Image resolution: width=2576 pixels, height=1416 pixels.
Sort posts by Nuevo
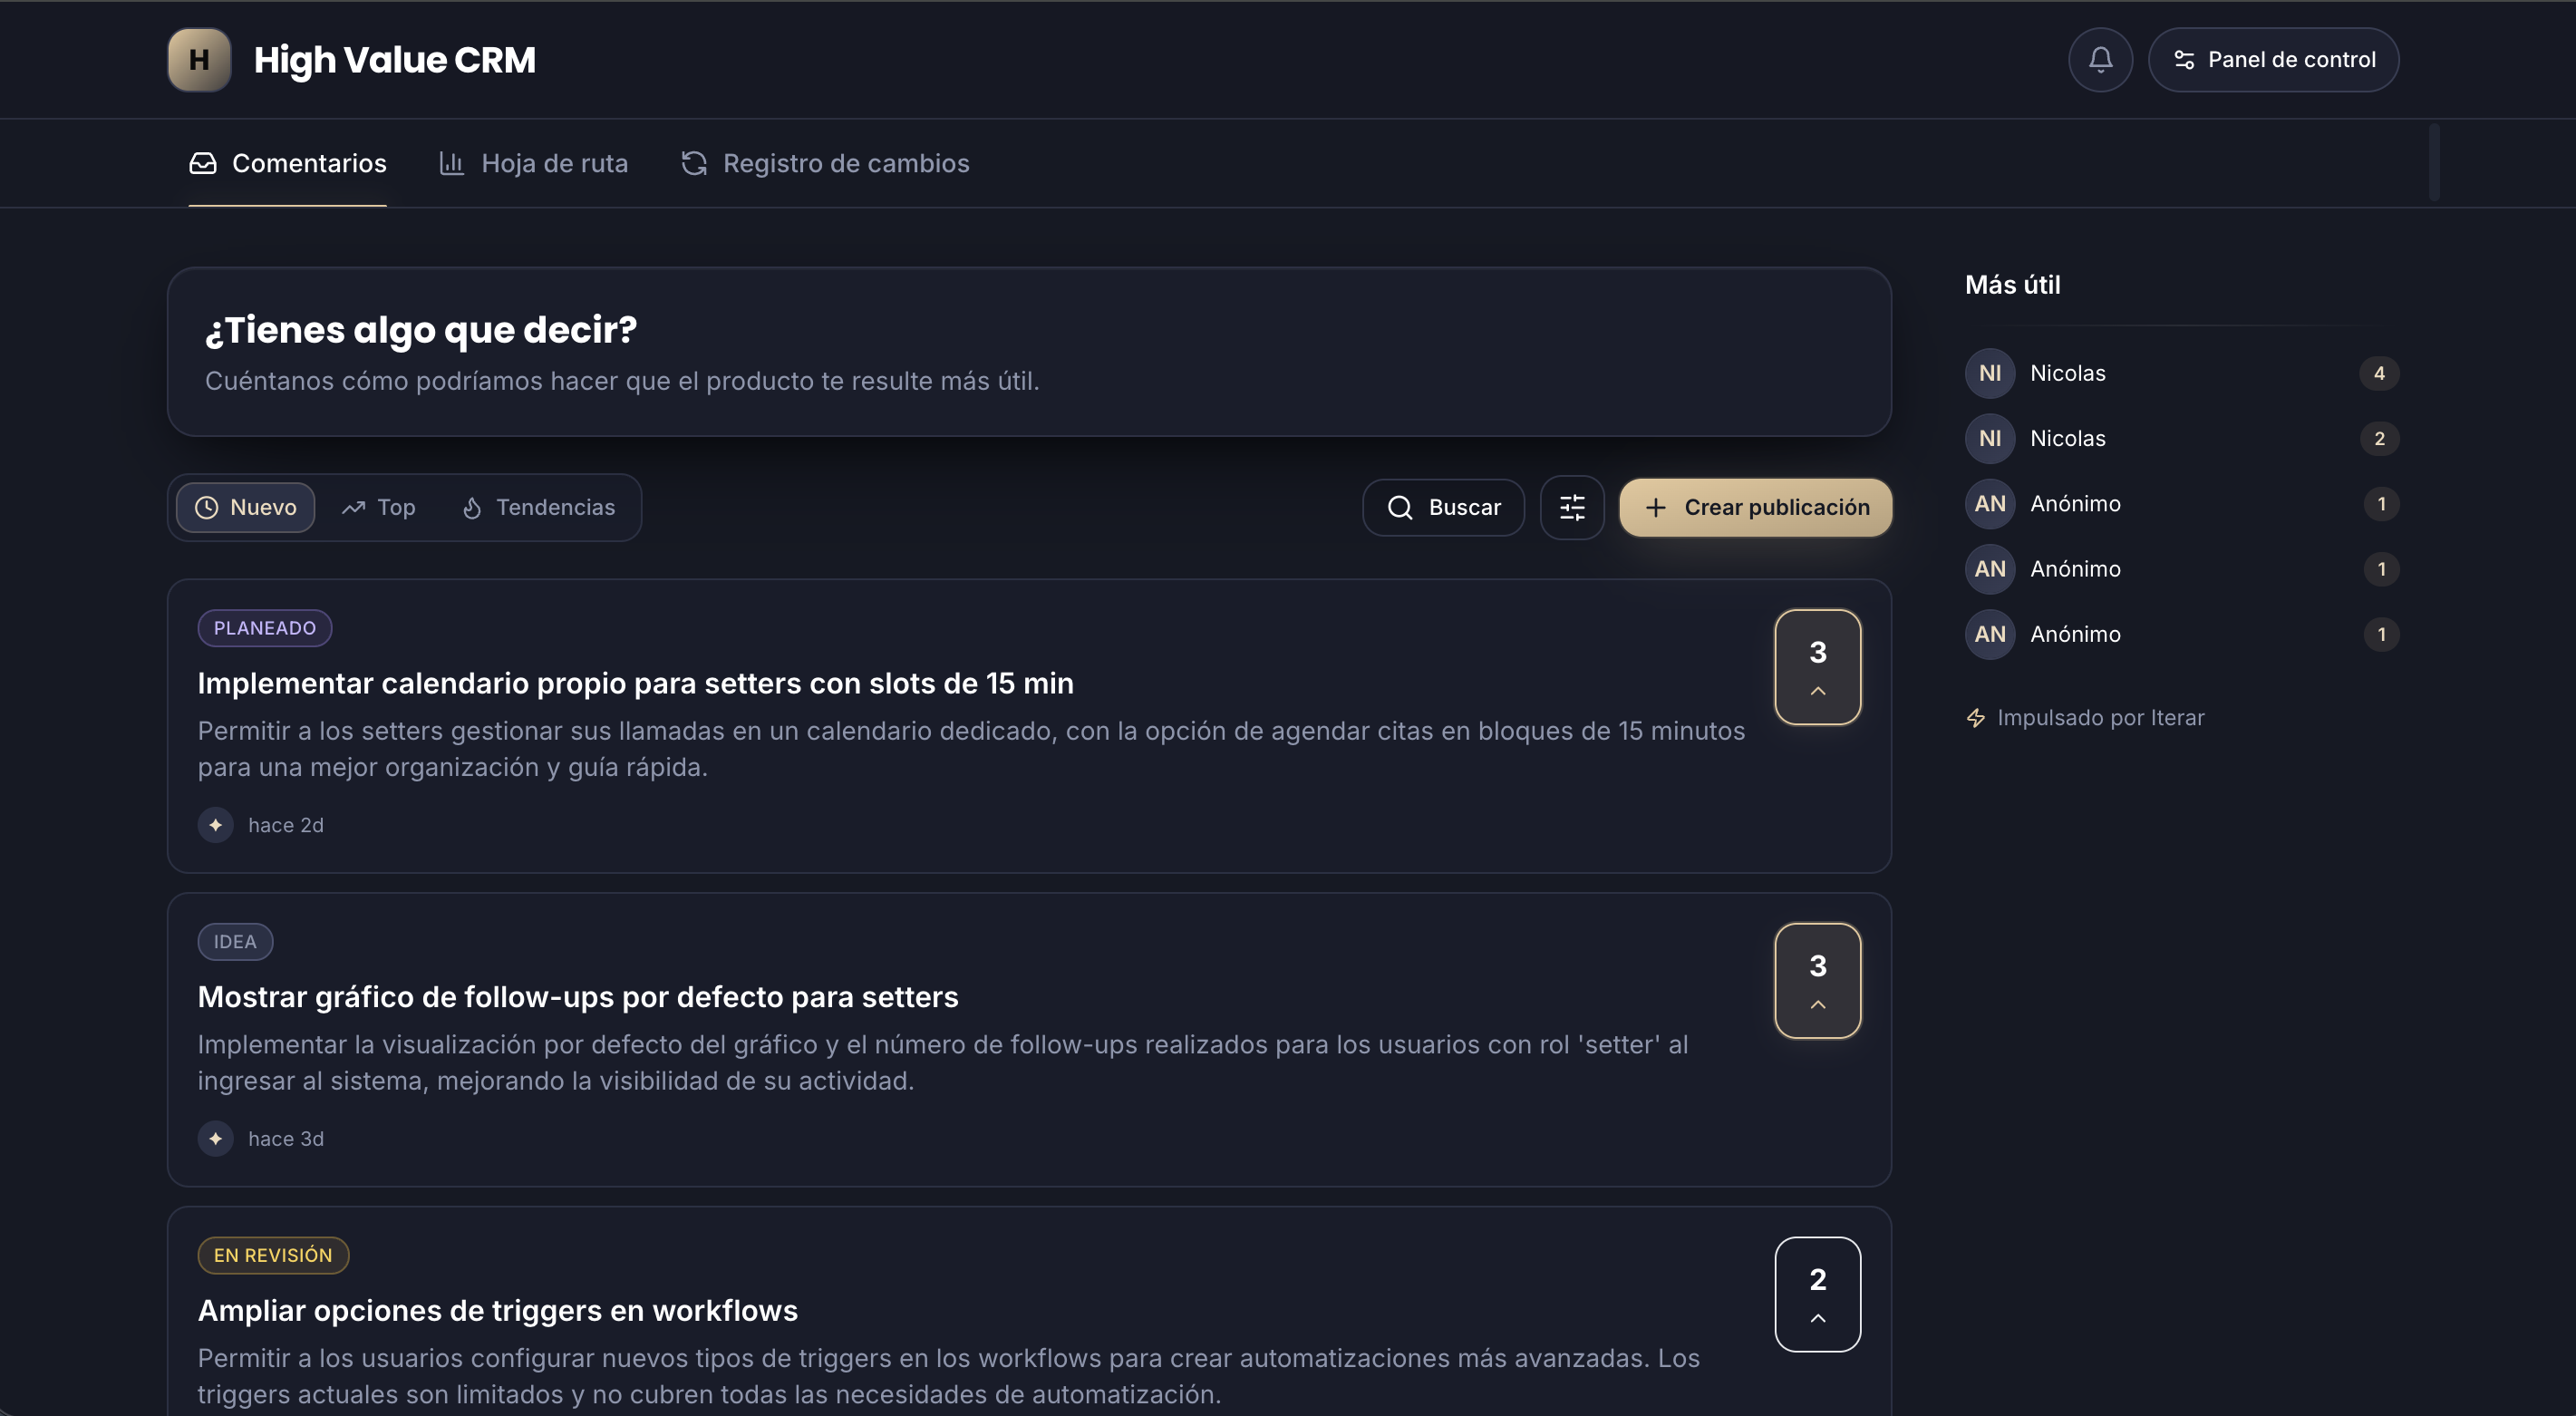tap(246, 507)
